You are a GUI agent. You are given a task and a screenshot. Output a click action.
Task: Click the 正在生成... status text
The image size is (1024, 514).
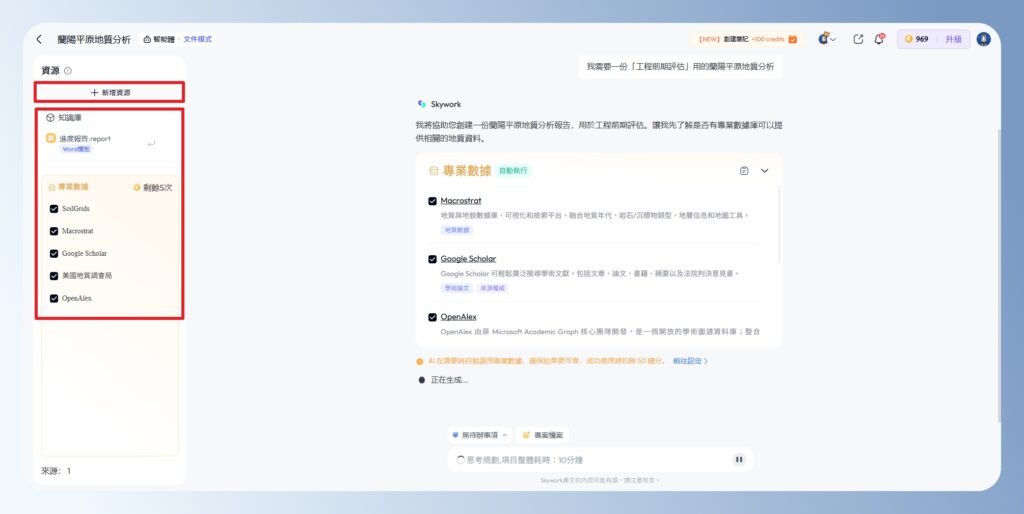coord(449,380)
